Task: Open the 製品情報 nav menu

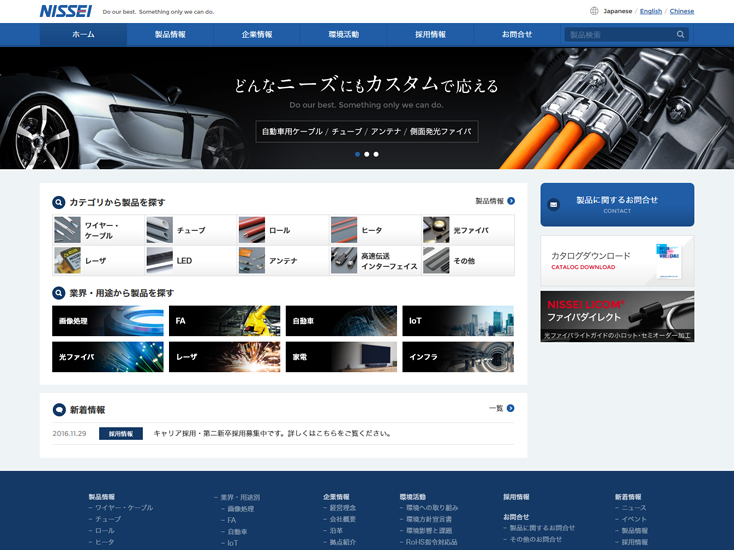Action: click(x=170, y=35)
